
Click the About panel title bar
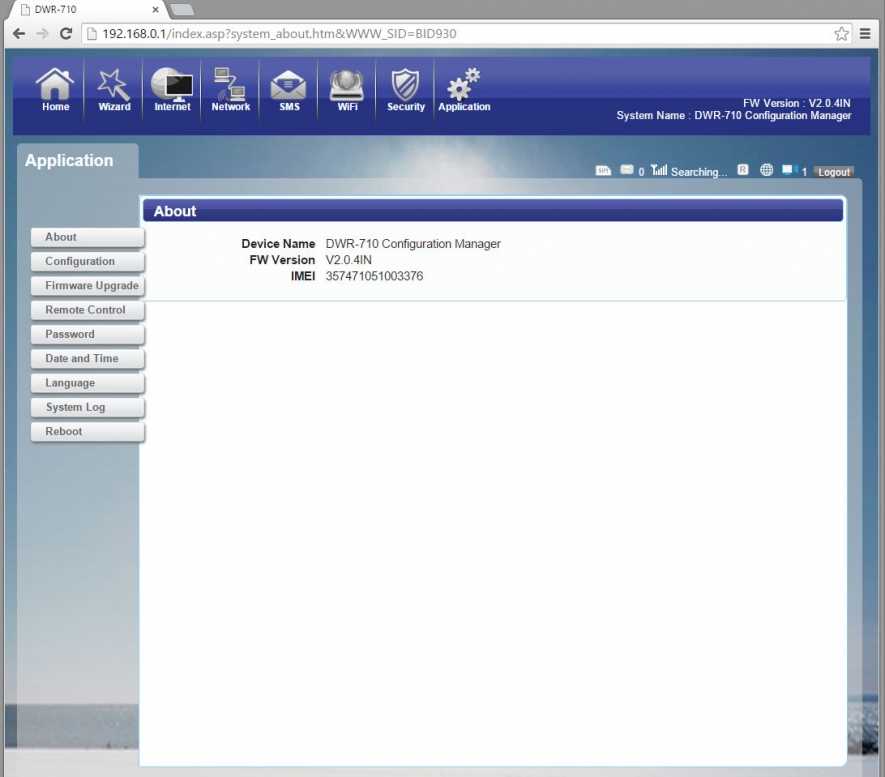coord(493,210)
